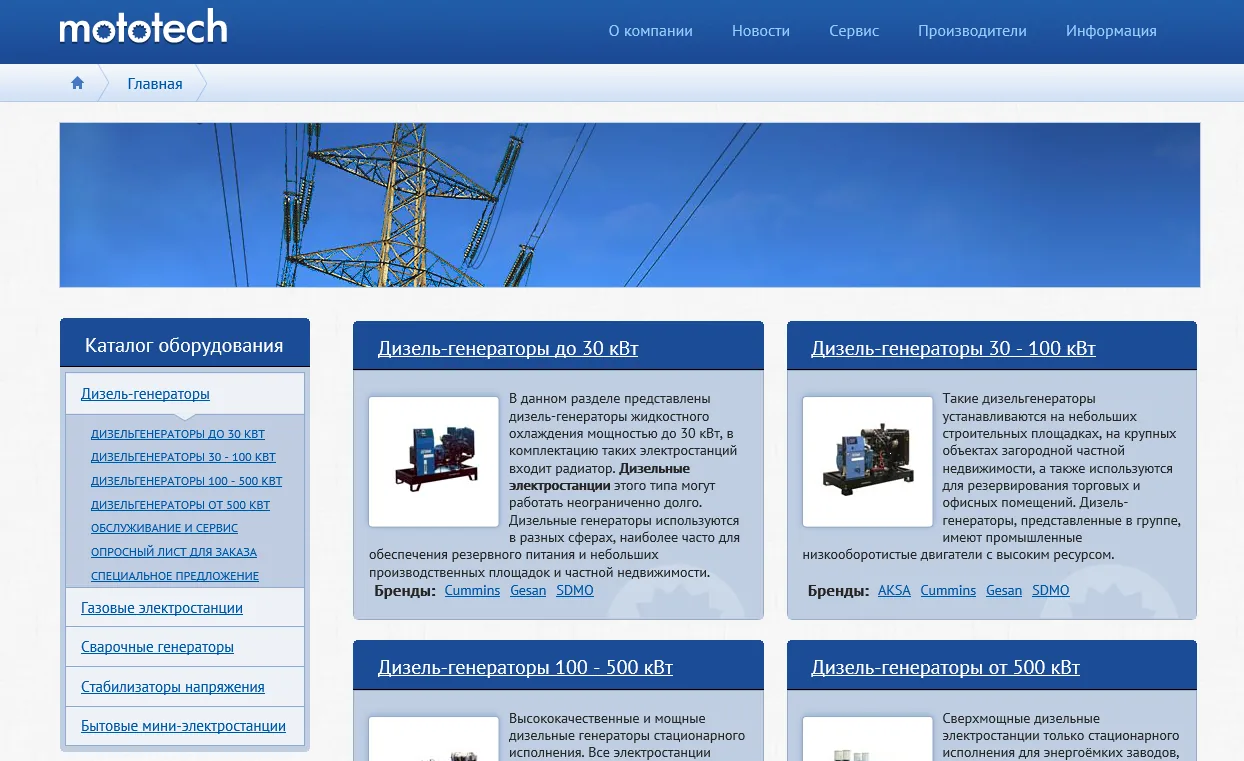
Task: Click Gesan brand in до 30 кВт card
Action: point(528,591)
